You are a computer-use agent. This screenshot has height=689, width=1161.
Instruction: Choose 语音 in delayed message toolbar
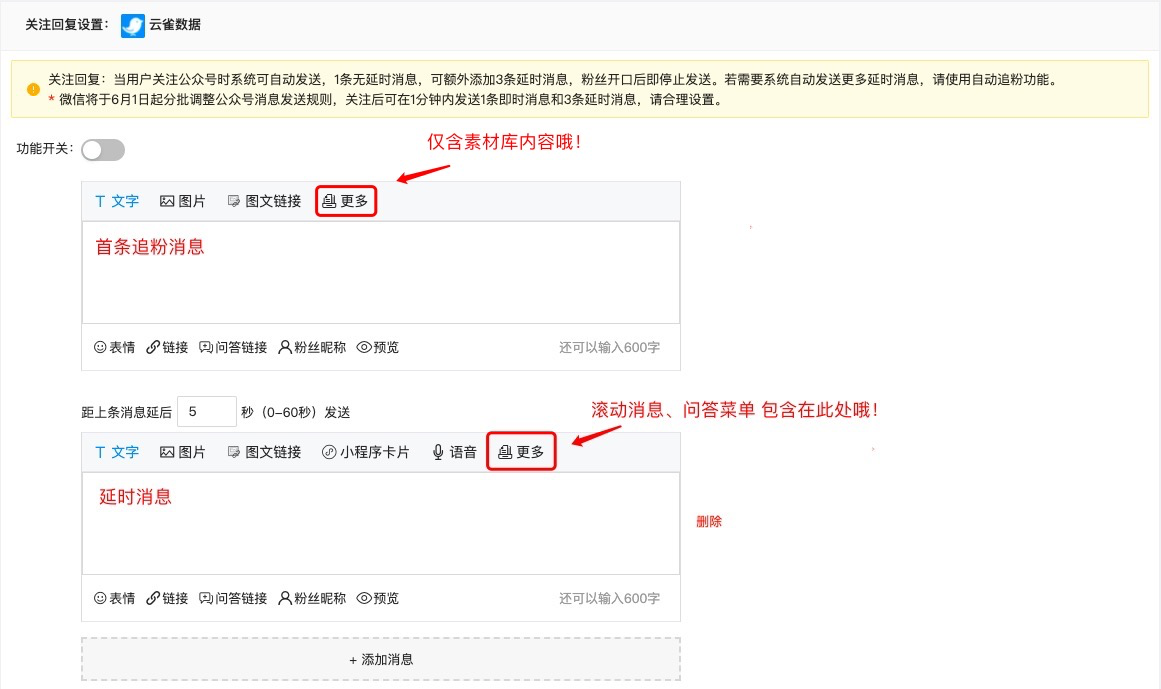click(454, 452)
